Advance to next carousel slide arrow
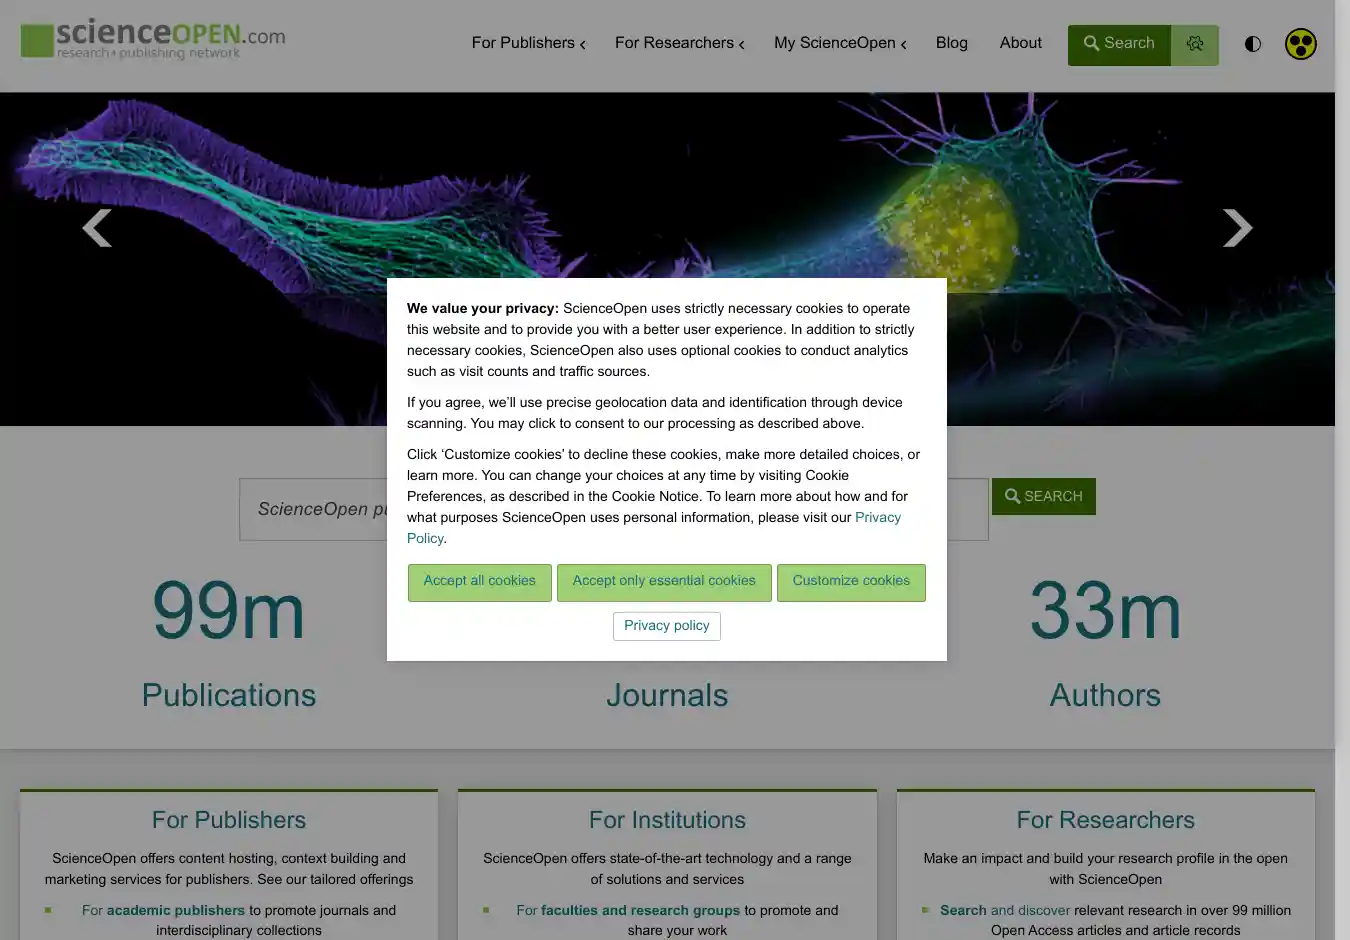This screenshot has height=940, width=1350. tap(1237, 228)
